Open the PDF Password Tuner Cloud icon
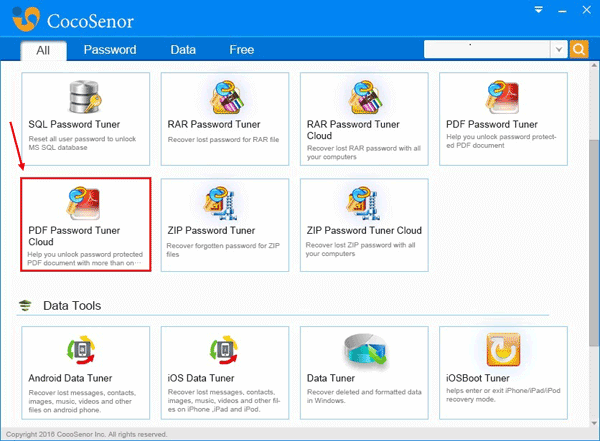The width and height of the screenshot is (600, 441). (x=83, y=203)
